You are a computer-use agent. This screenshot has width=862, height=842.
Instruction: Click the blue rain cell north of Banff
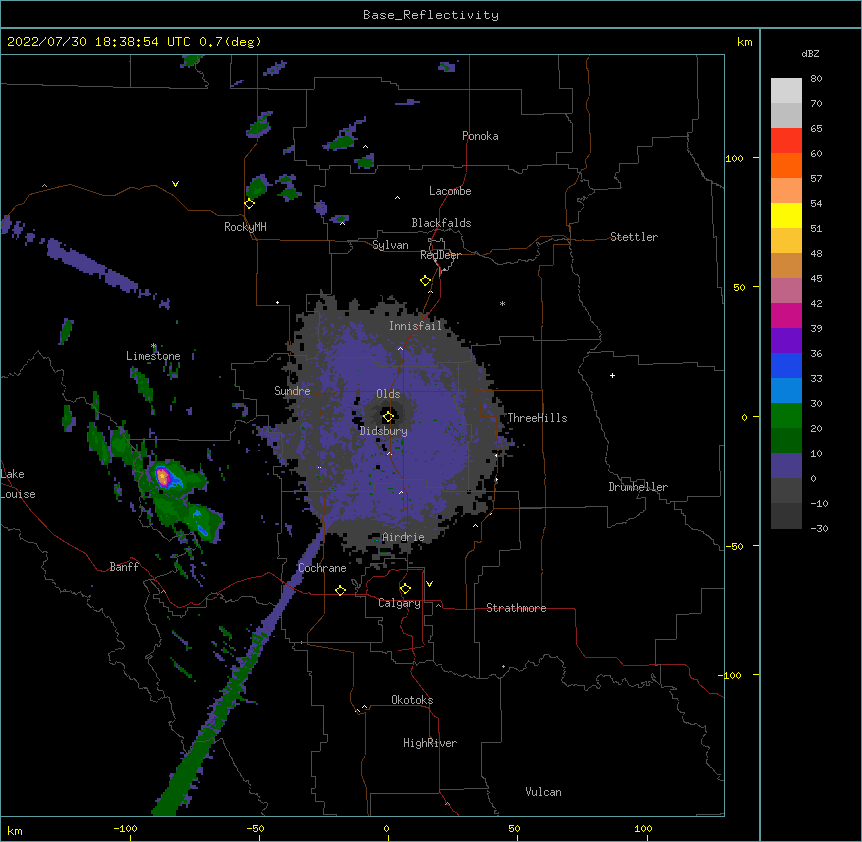click(201, 525)
